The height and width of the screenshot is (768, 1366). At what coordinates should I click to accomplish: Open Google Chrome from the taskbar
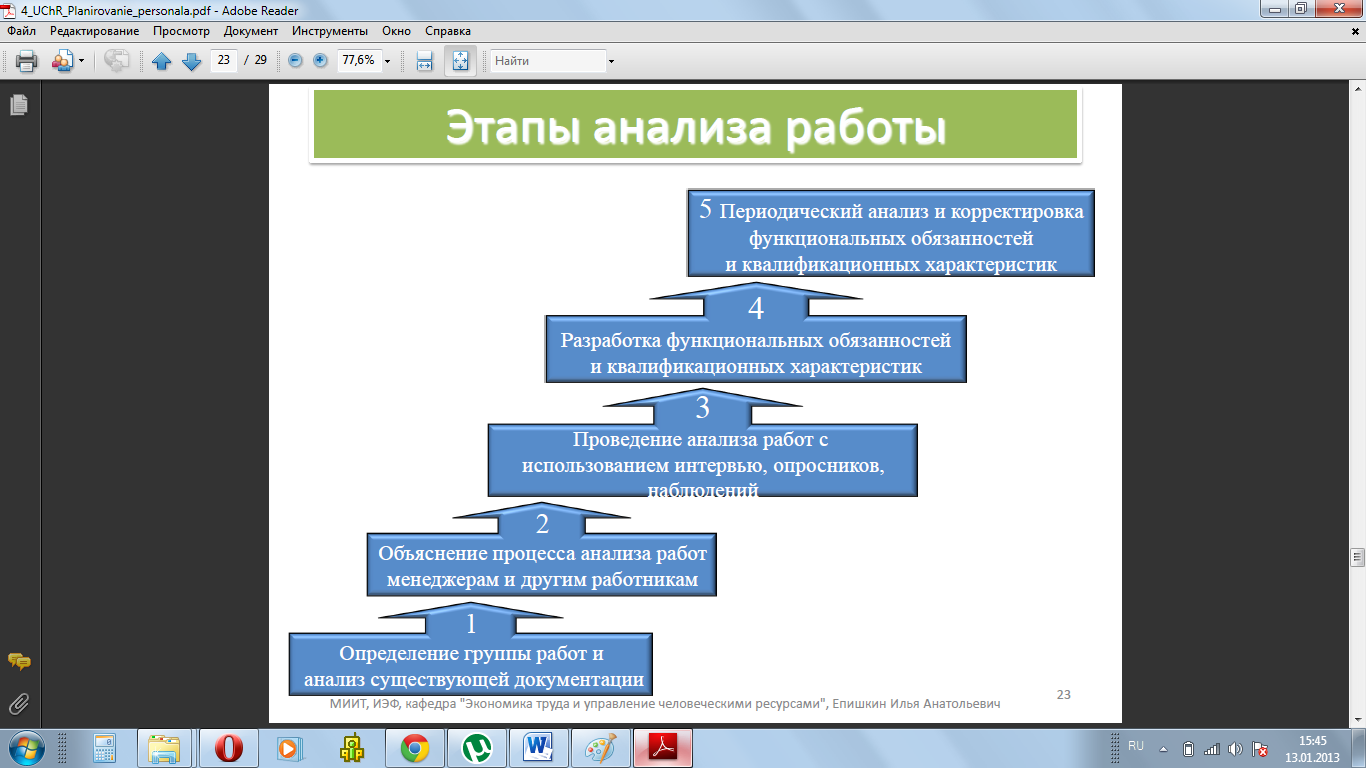(x=415, y=748)
